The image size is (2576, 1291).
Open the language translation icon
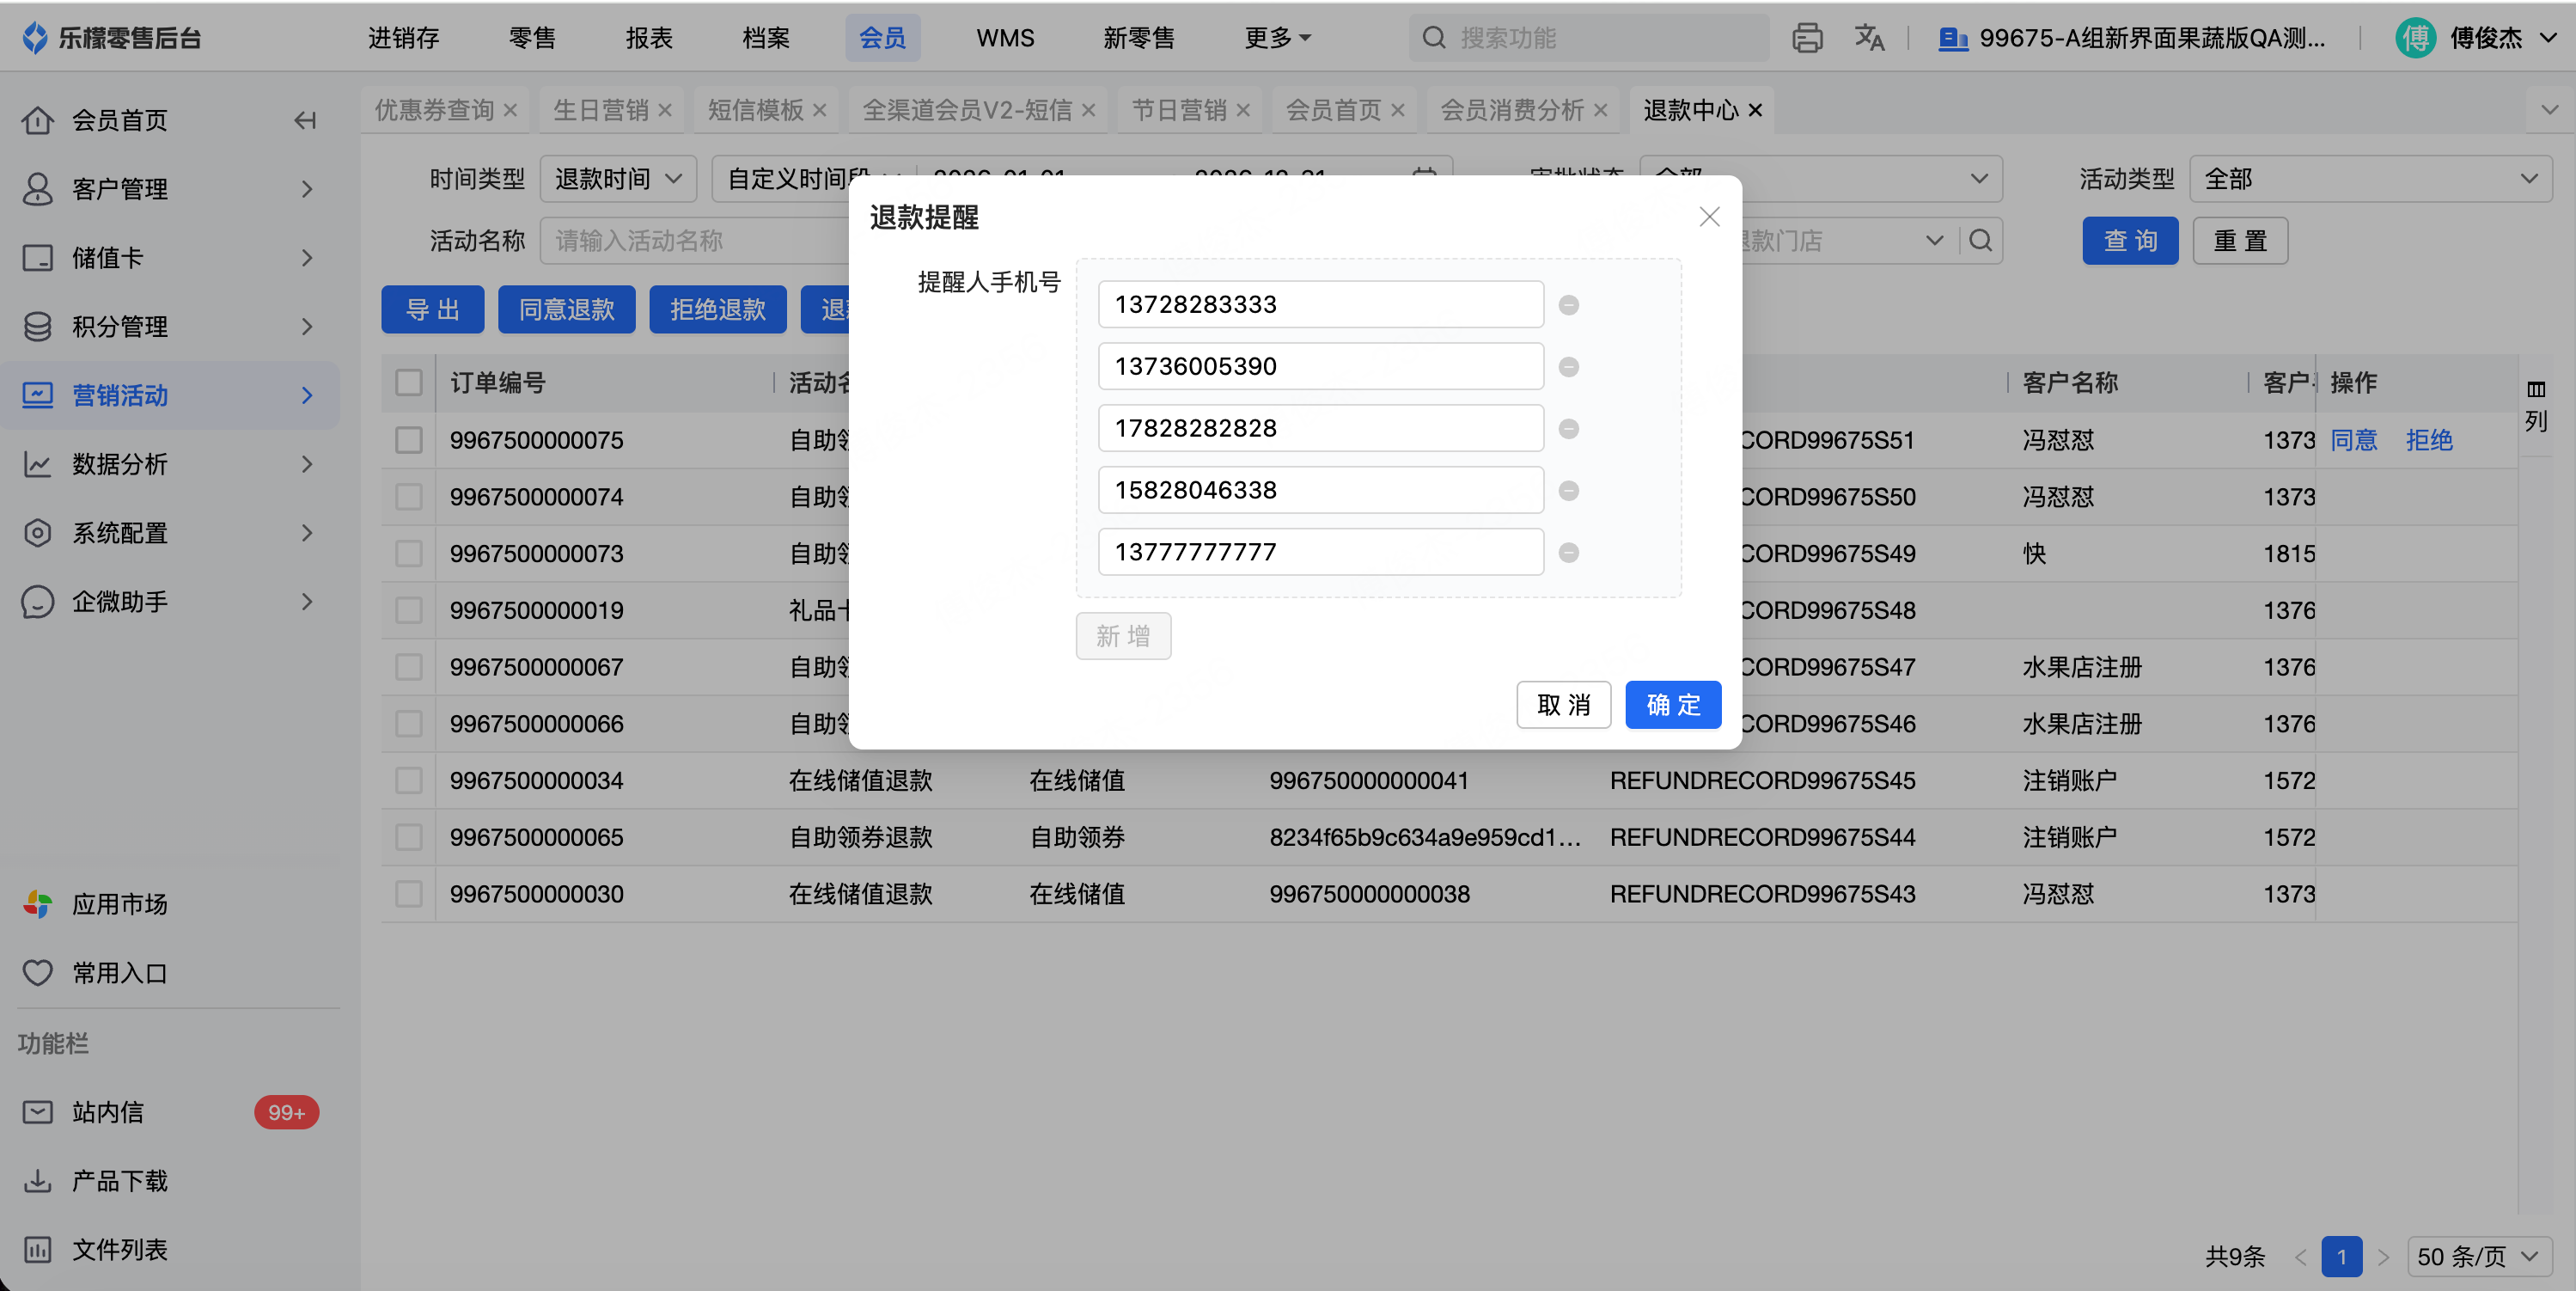[x=1868, y=38]
